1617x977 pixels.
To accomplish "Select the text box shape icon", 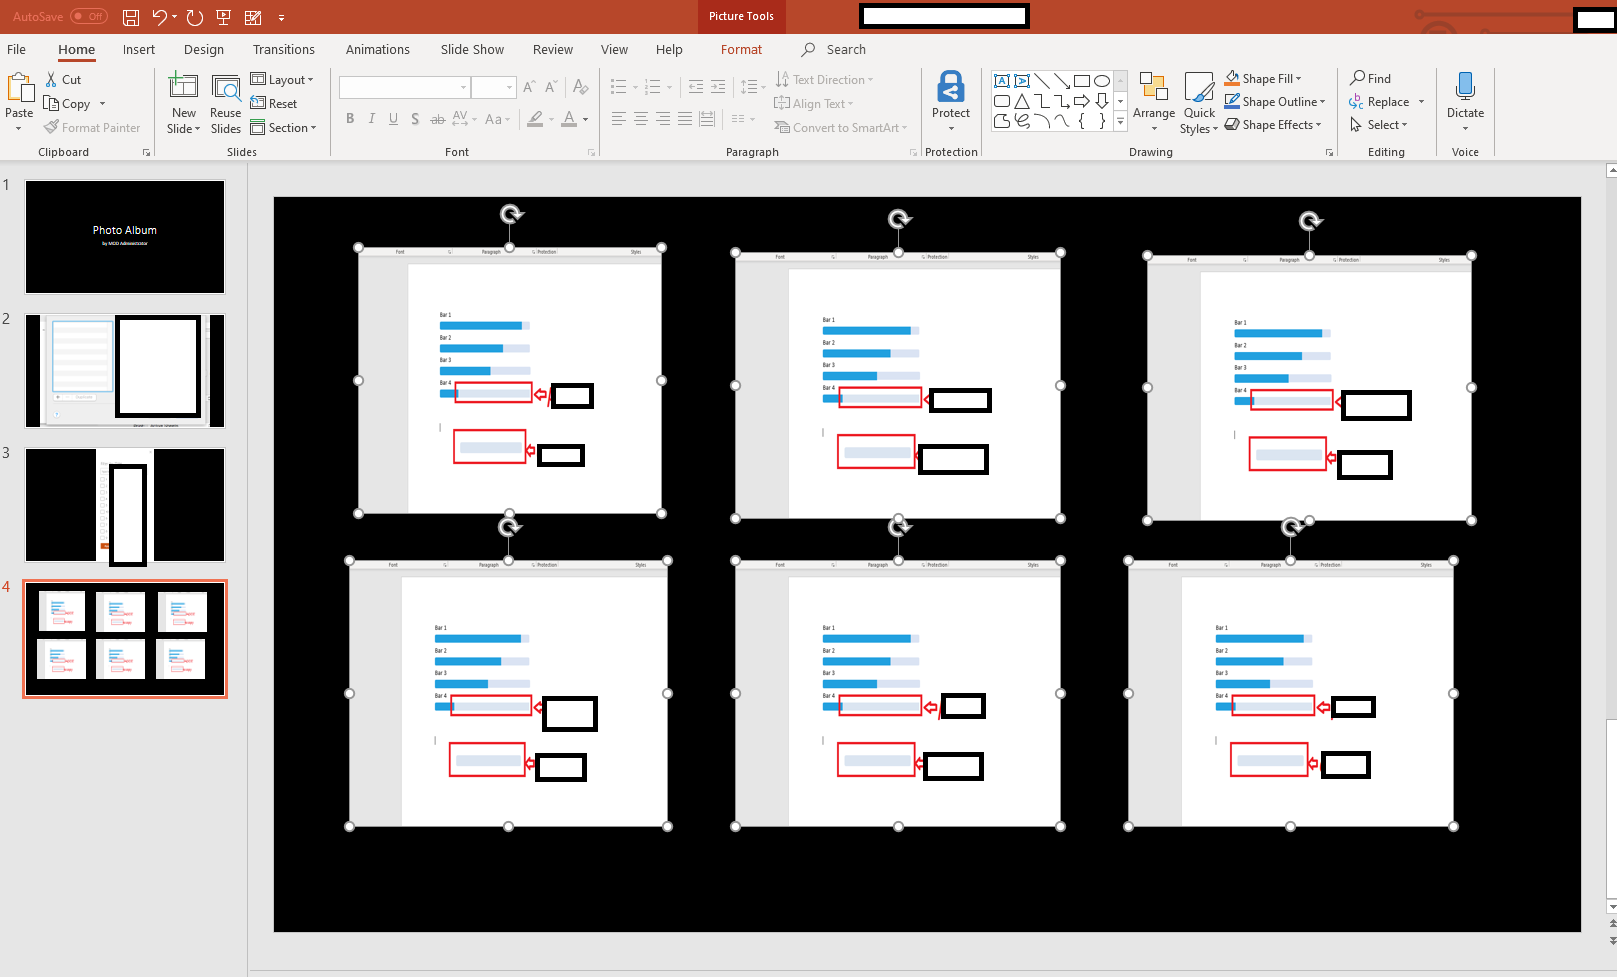I will tap(1001, 81).
